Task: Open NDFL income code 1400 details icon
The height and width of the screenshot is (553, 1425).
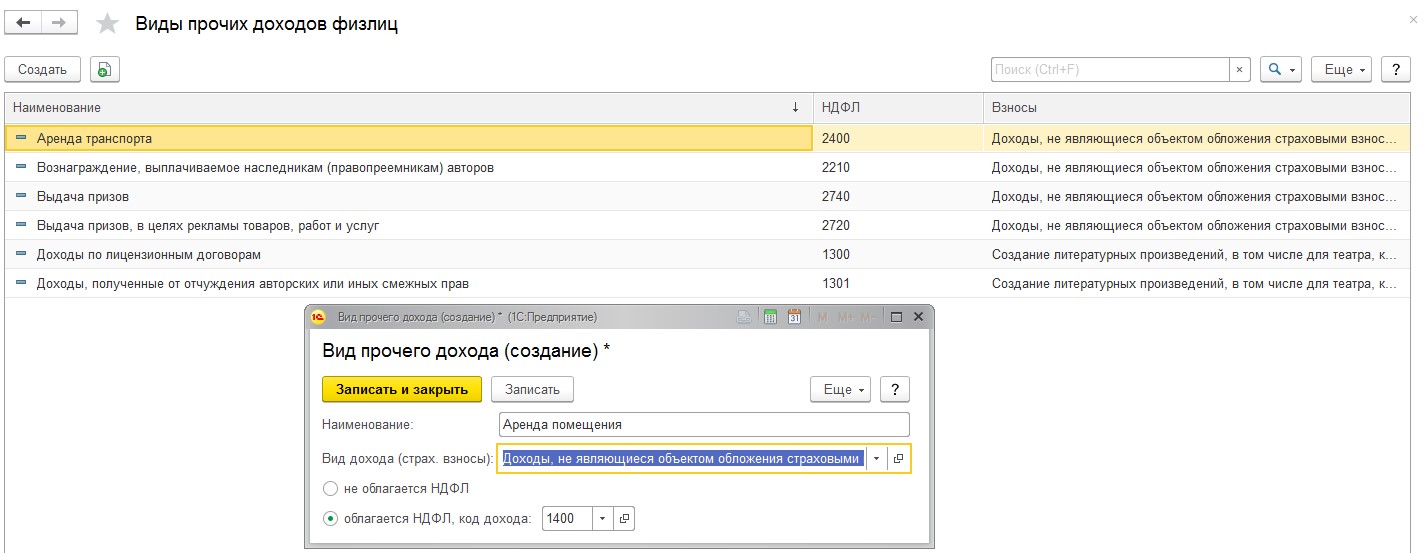Action: [x=624, y=518]
